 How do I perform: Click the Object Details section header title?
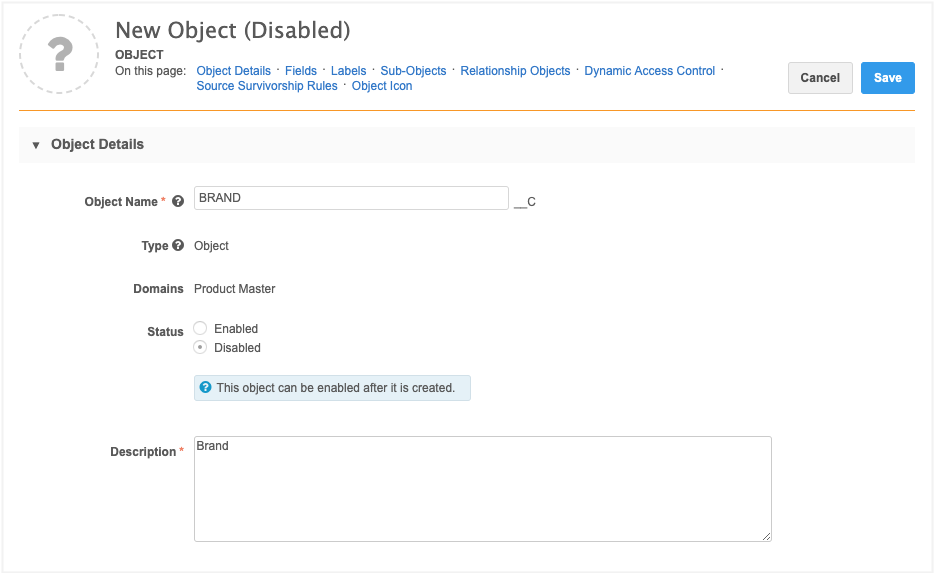pyautogui.click(x=97, y=144)
